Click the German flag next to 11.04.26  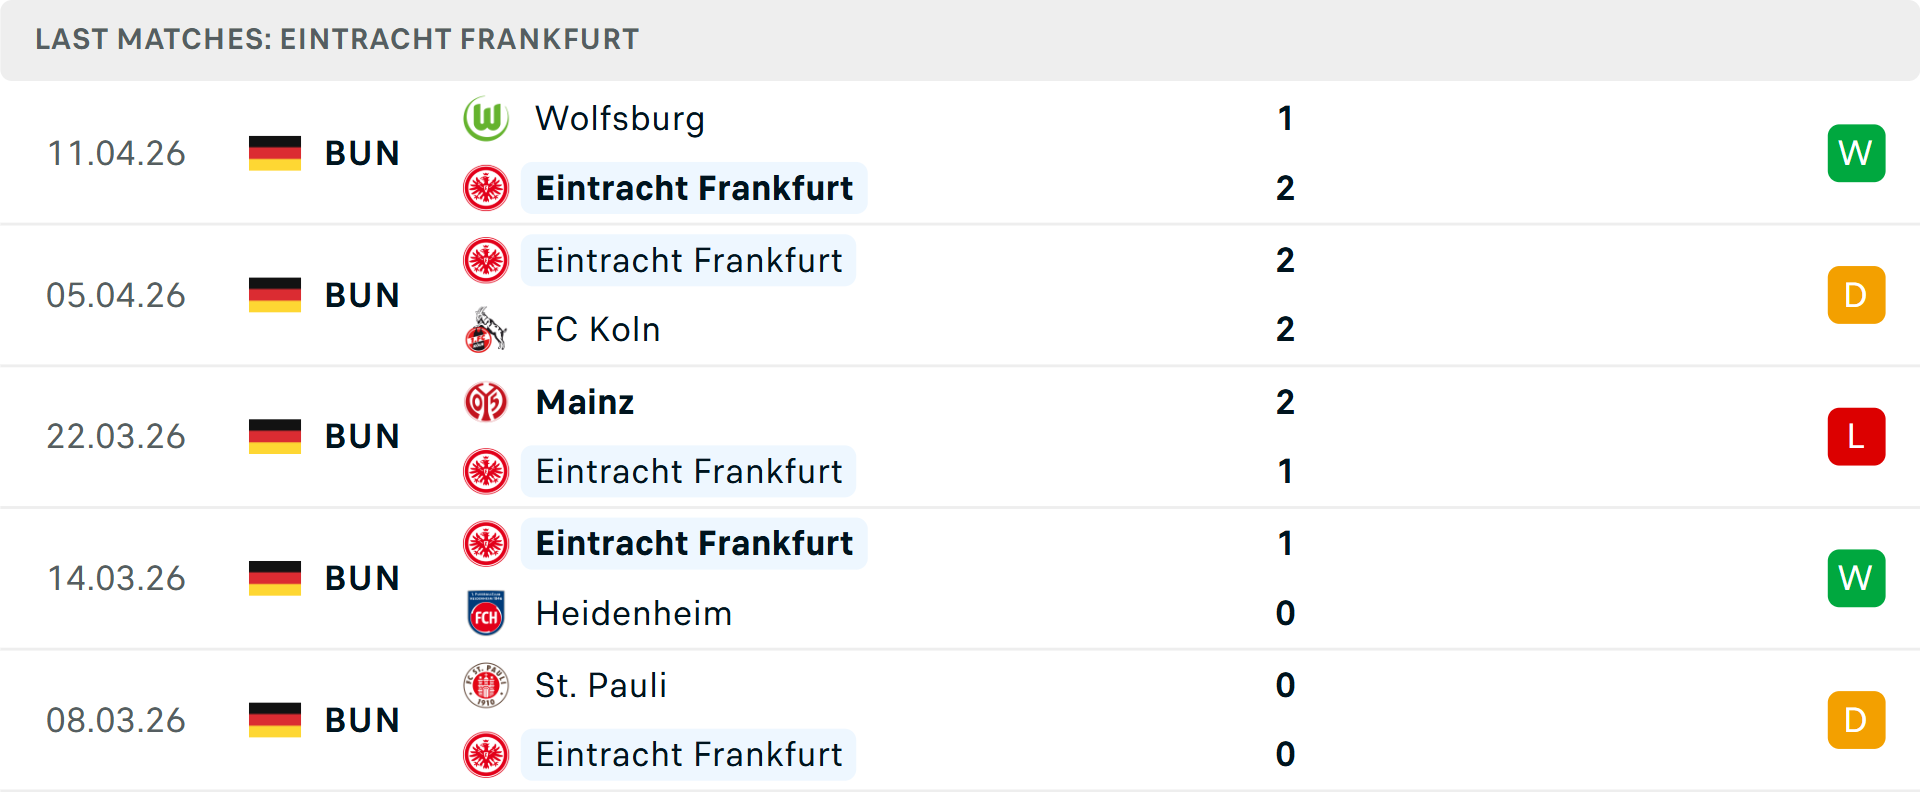(274, 153)
